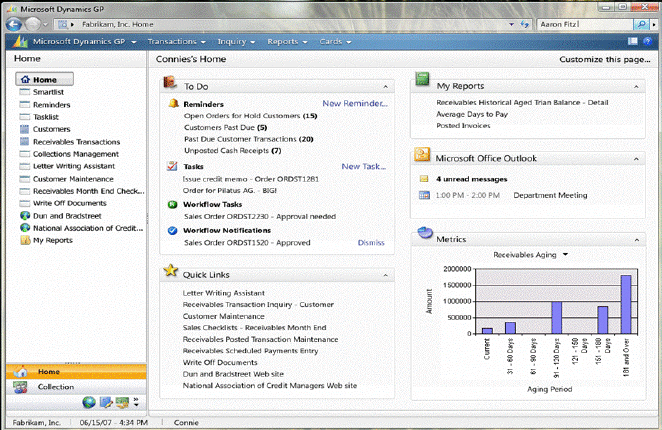Screen dimensions: 662x430
Task: Click the My Reports folder icon in sidebar
Action: coord(25,240)
